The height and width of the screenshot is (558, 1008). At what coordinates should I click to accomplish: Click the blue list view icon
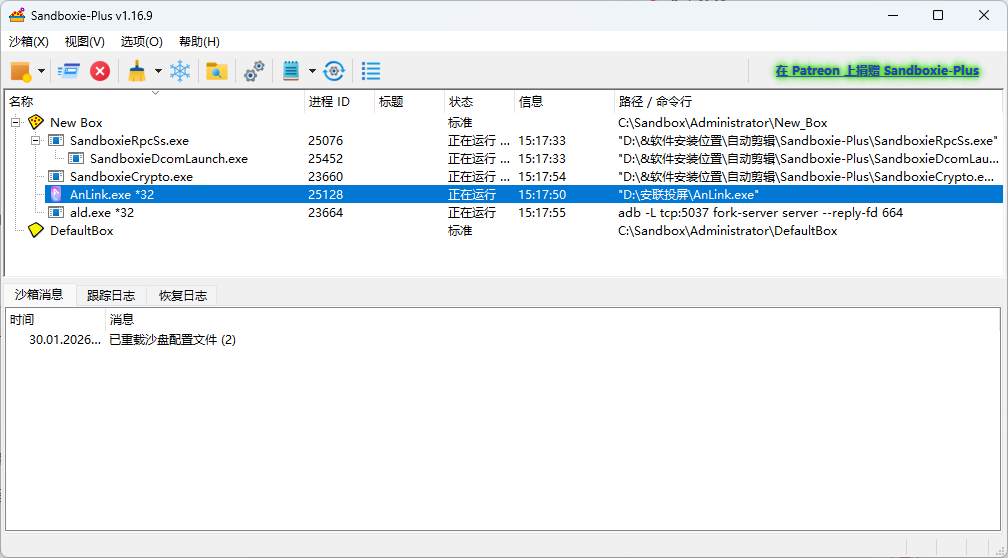tap(371, 71)
